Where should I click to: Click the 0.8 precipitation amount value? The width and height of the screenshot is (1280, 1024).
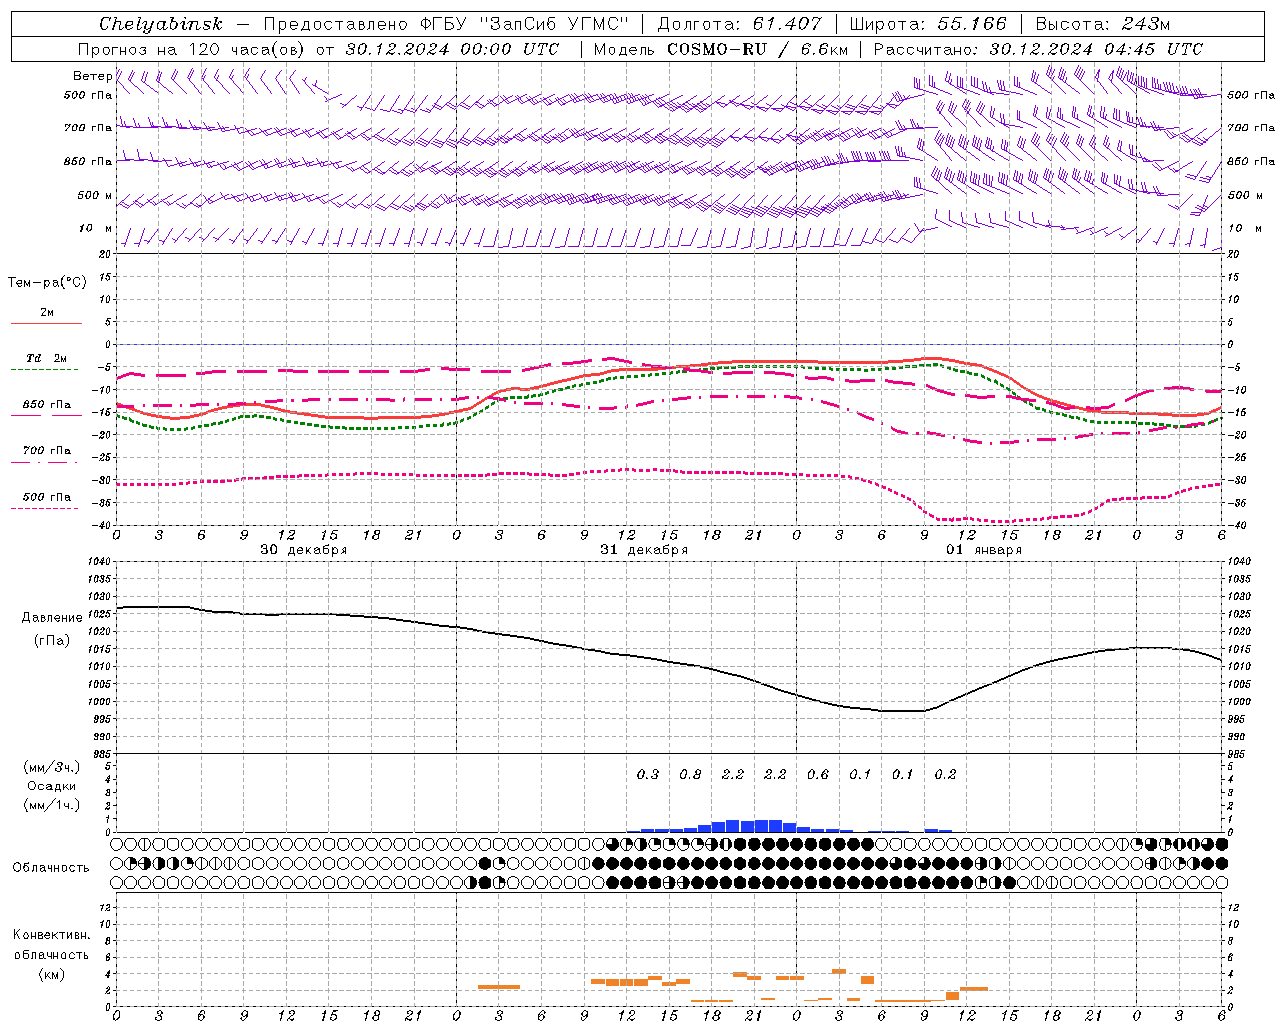click(x=690, y=774)
